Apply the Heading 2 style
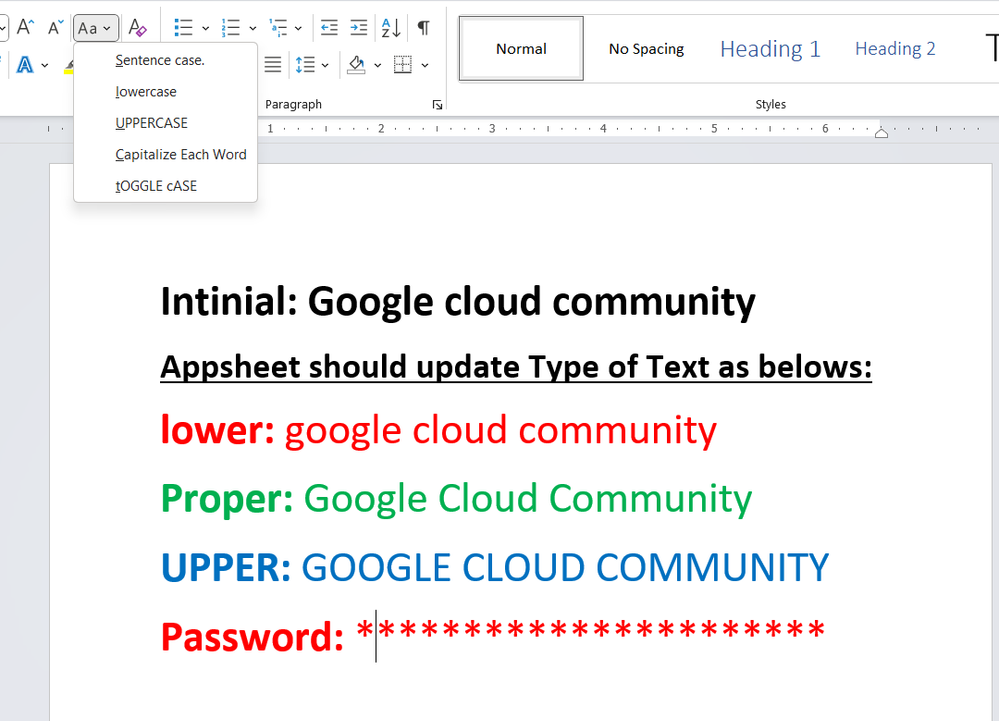This screenshot has width=999, height=721. (x=895, y=48)
